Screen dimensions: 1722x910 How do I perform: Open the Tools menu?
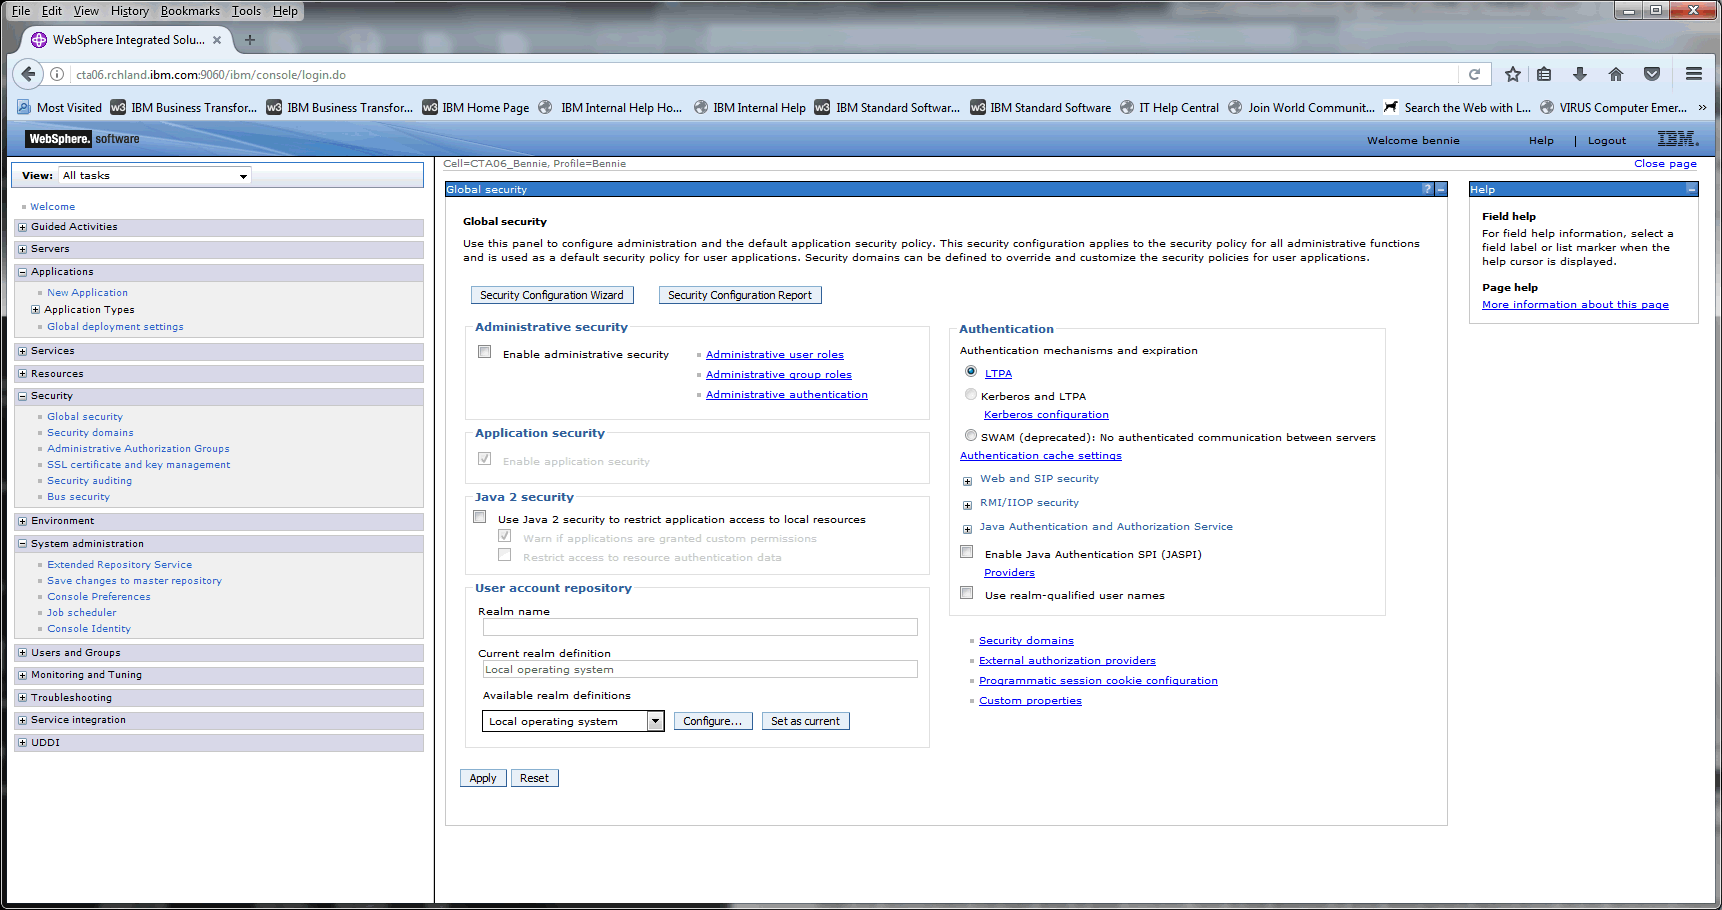pyautogui.click(x=246, y=11)
